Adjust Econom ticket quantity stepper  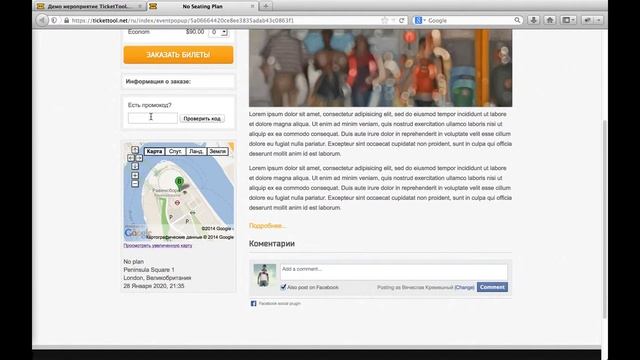pos(224,32)
